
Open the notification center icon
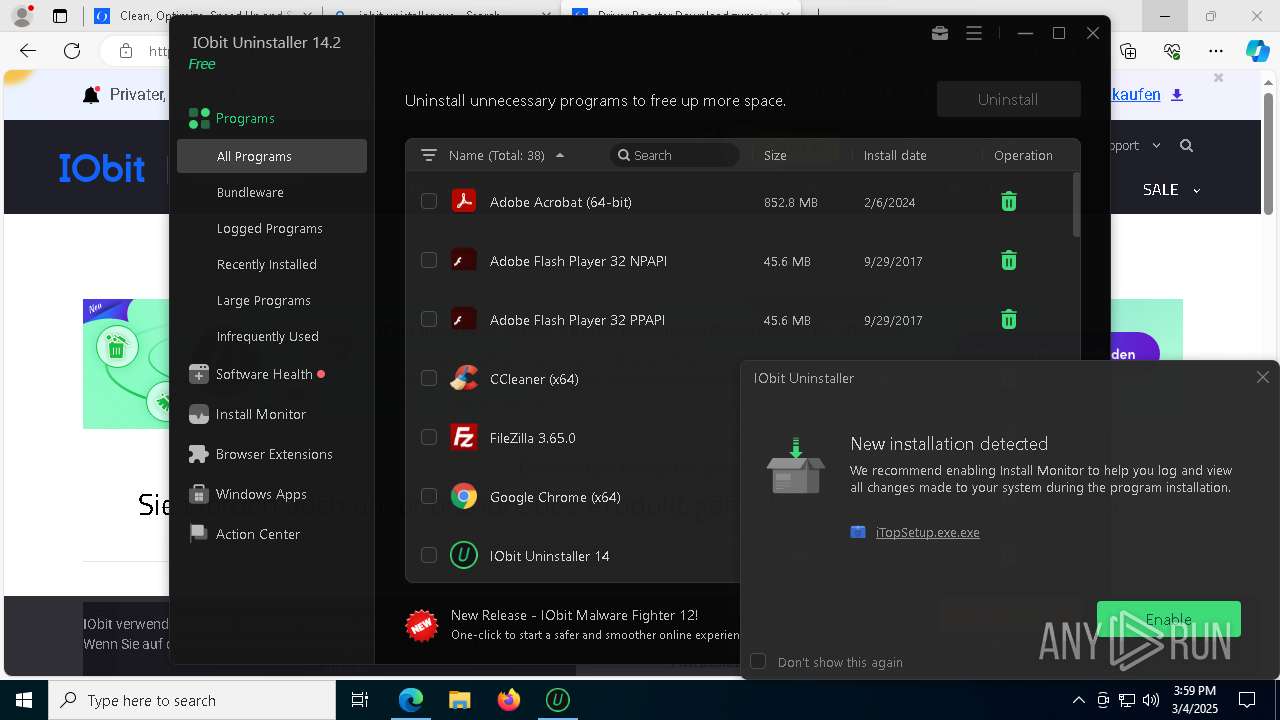(1247, 700)
